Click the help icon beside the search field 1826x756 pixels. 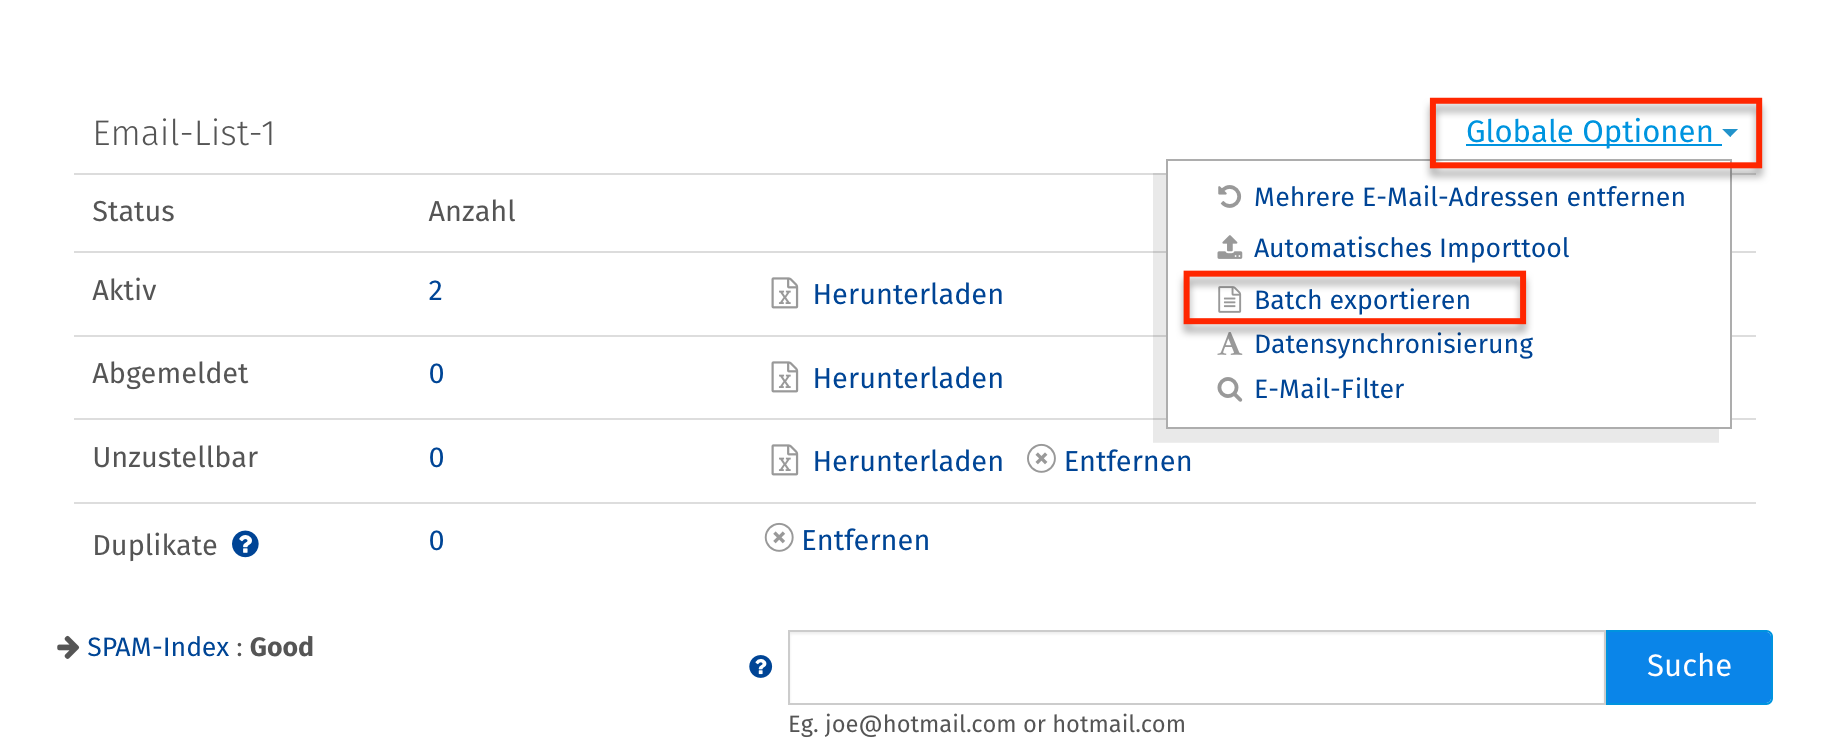[761, 667]
